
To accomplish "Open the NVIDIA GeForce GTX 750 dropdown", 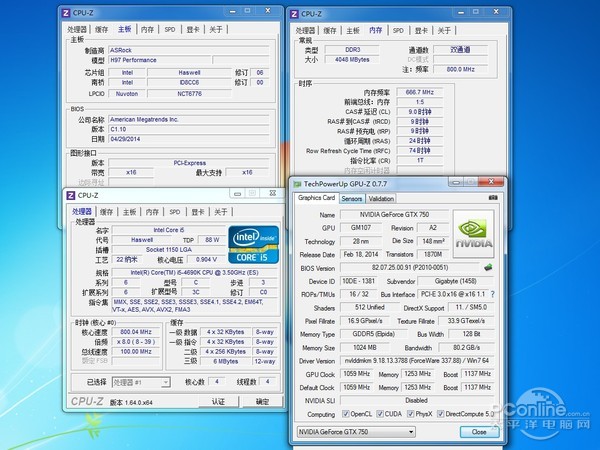I will tap(356, 432).
